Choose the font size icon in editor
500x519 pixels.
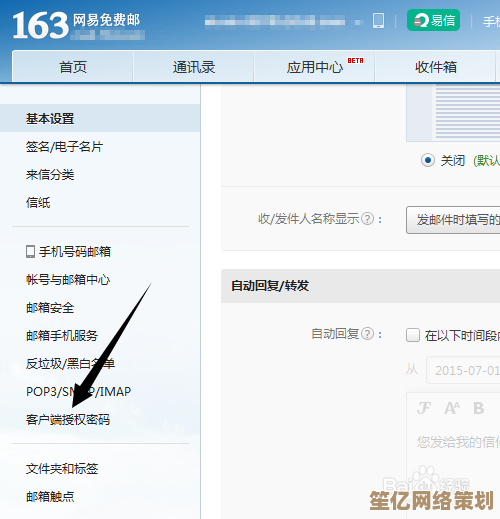pos(452,408)
